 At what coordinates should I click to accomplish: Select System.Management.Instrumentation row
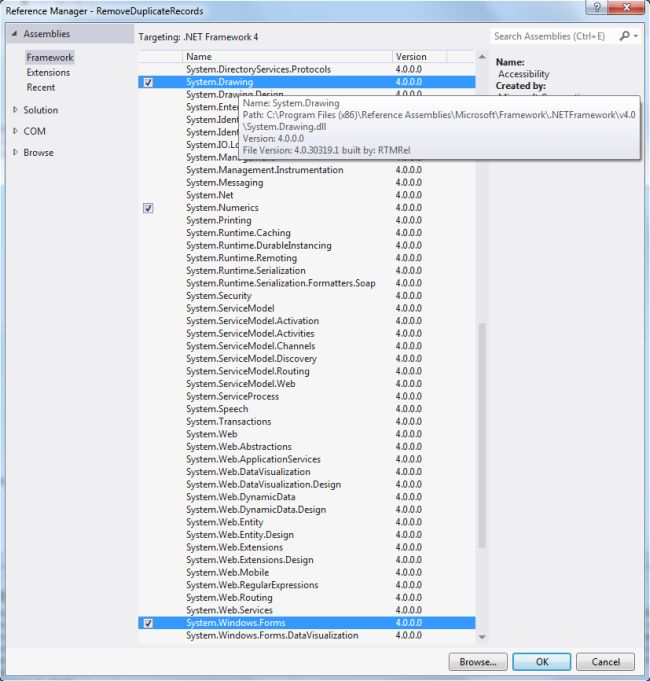tap(307, 170)
